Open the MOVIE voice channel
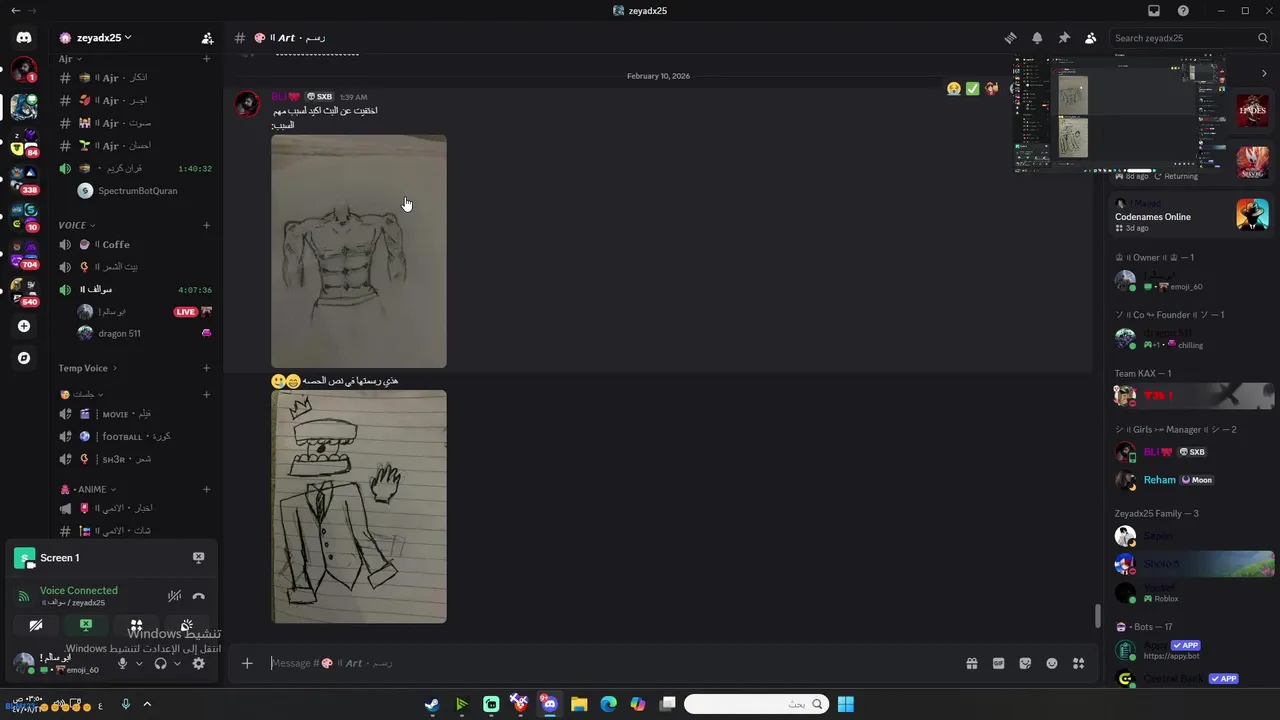 pos(135,414)
